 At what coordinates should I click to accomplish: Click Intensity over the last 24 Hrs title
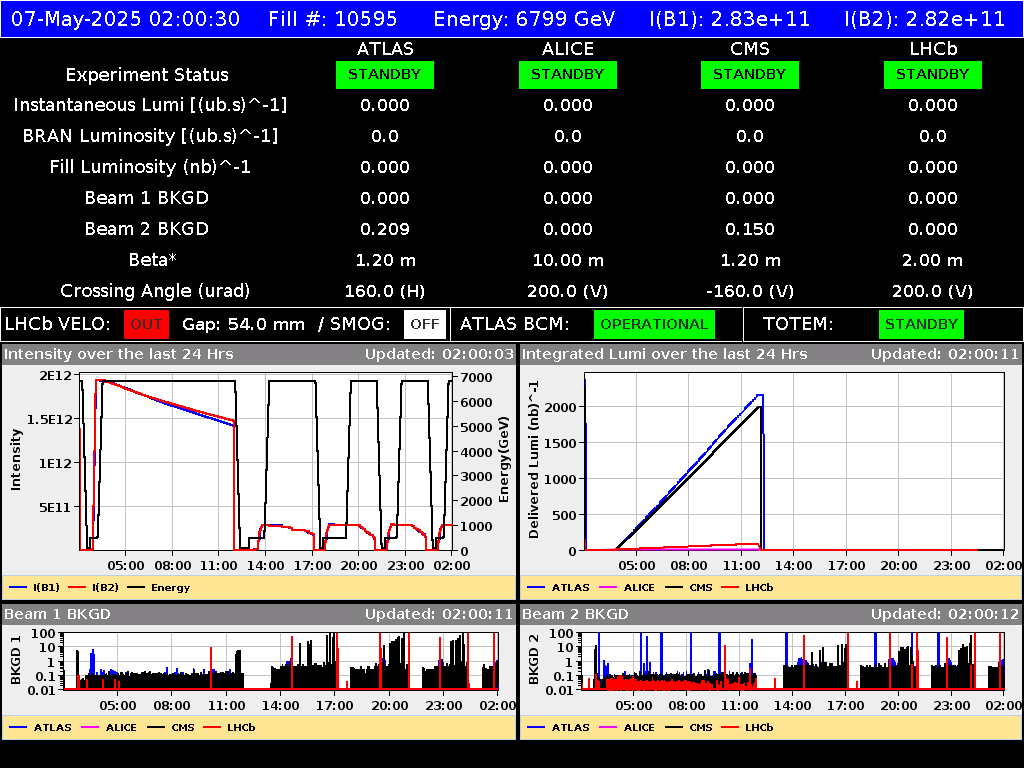[x=118, y=355]
